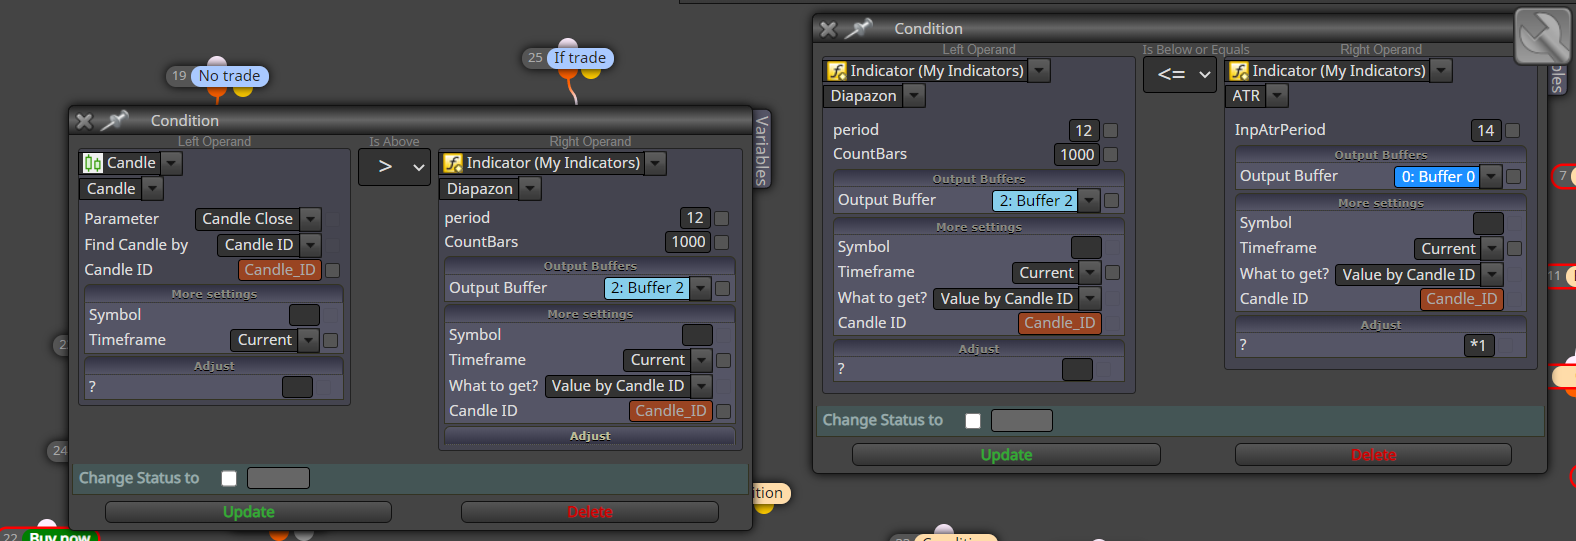Image resolution: width=1576 pixels, height=541 pixels.
Task: Open the wrench settings tool
Action: (x=1543, y=36)
